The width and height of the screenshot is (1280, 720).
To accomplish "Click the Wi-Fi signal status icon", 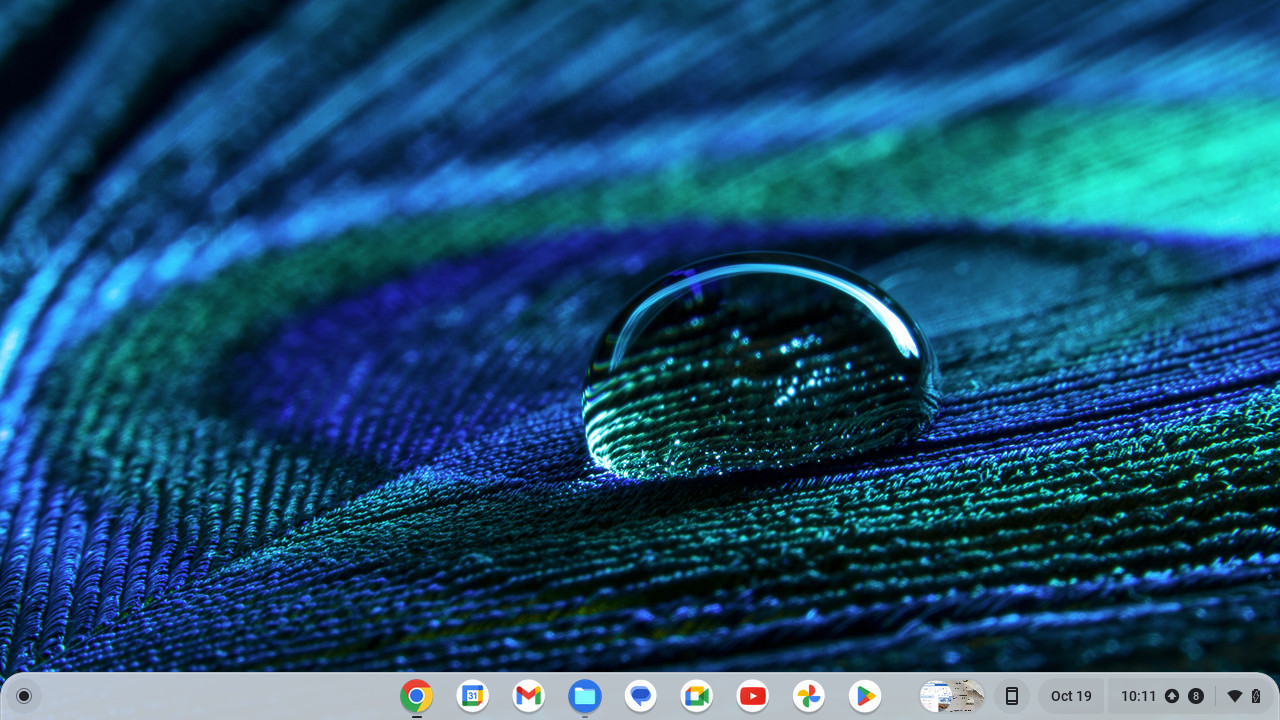I will click(x=1235, y=696).
